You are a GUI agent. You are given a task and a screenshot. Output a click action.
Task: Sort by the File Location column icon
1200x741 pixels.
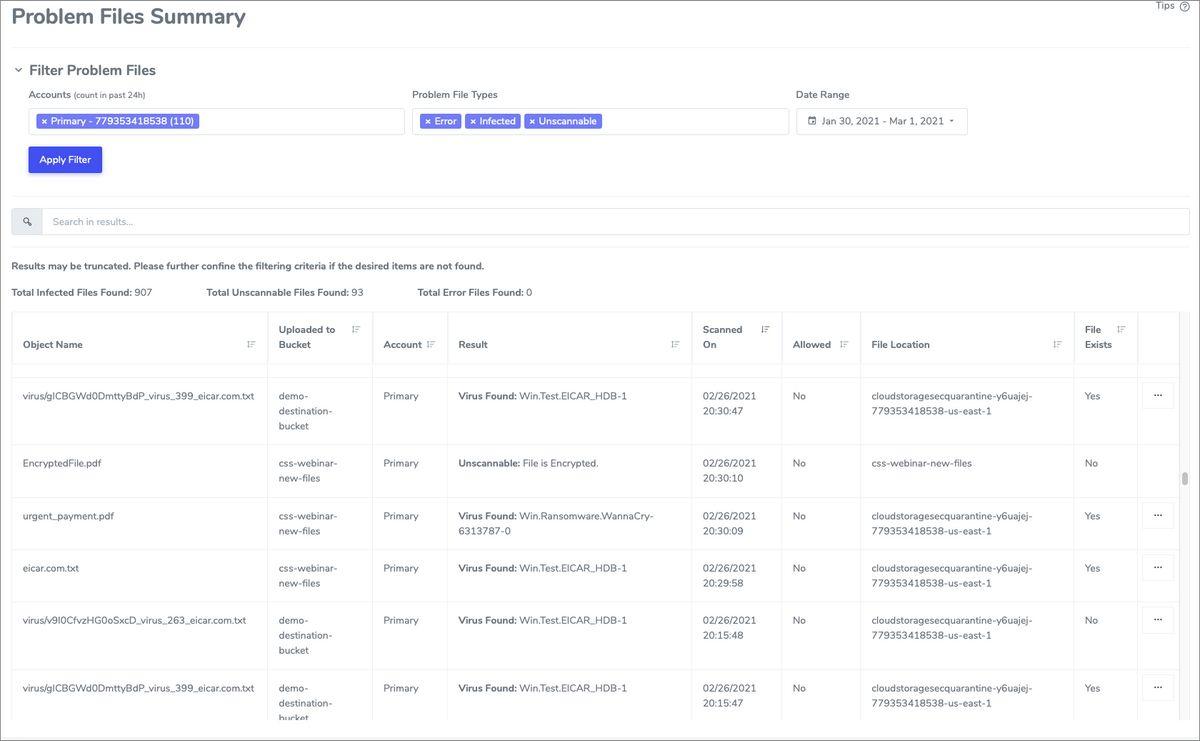point(1057,344)
